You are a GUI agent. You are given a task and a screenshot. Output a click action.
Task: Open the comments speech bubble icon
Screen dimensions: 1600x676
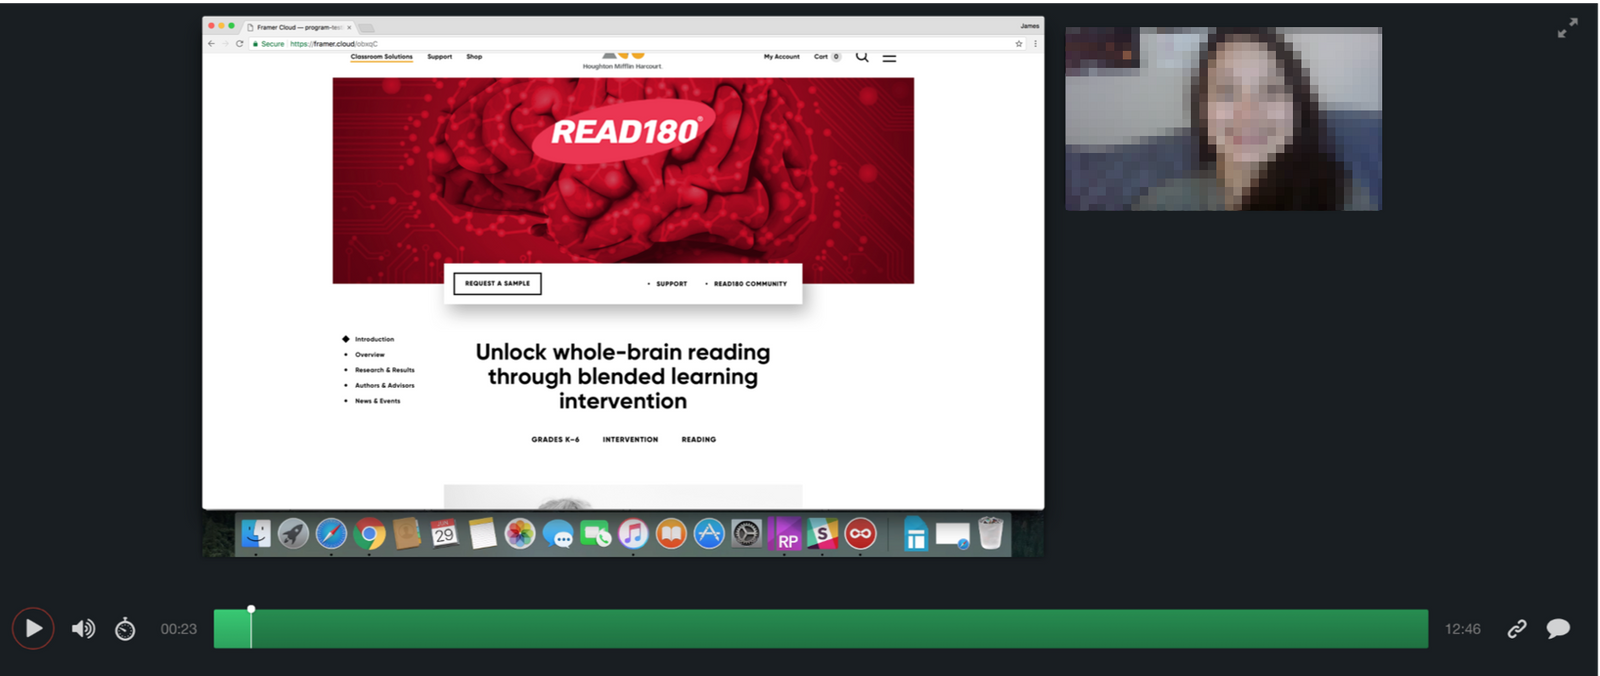pyautogui.click(x=1558, y=629)
